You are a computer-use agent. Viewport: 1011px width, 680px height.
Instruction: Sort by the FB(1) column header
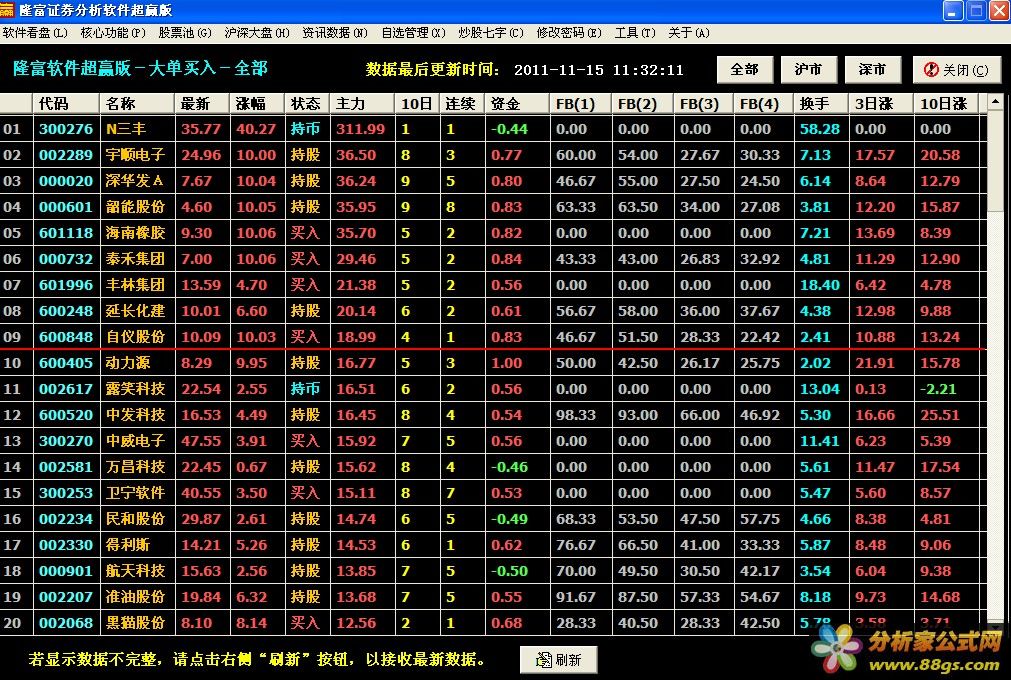click(580, 103)
